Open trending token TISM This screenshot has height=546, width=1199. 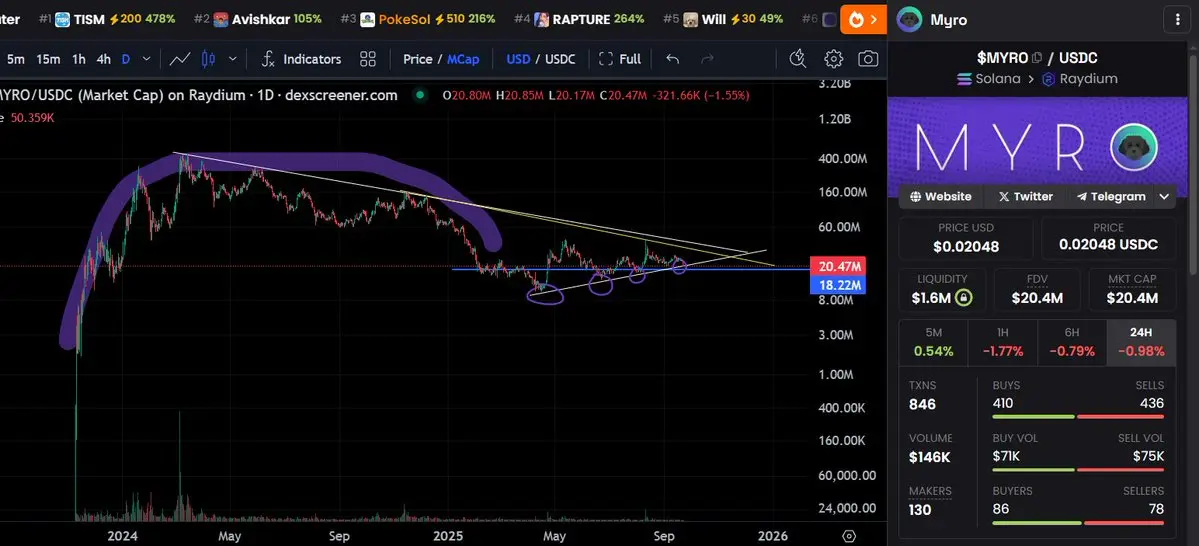pyautogui.click(x=106, y=19)
